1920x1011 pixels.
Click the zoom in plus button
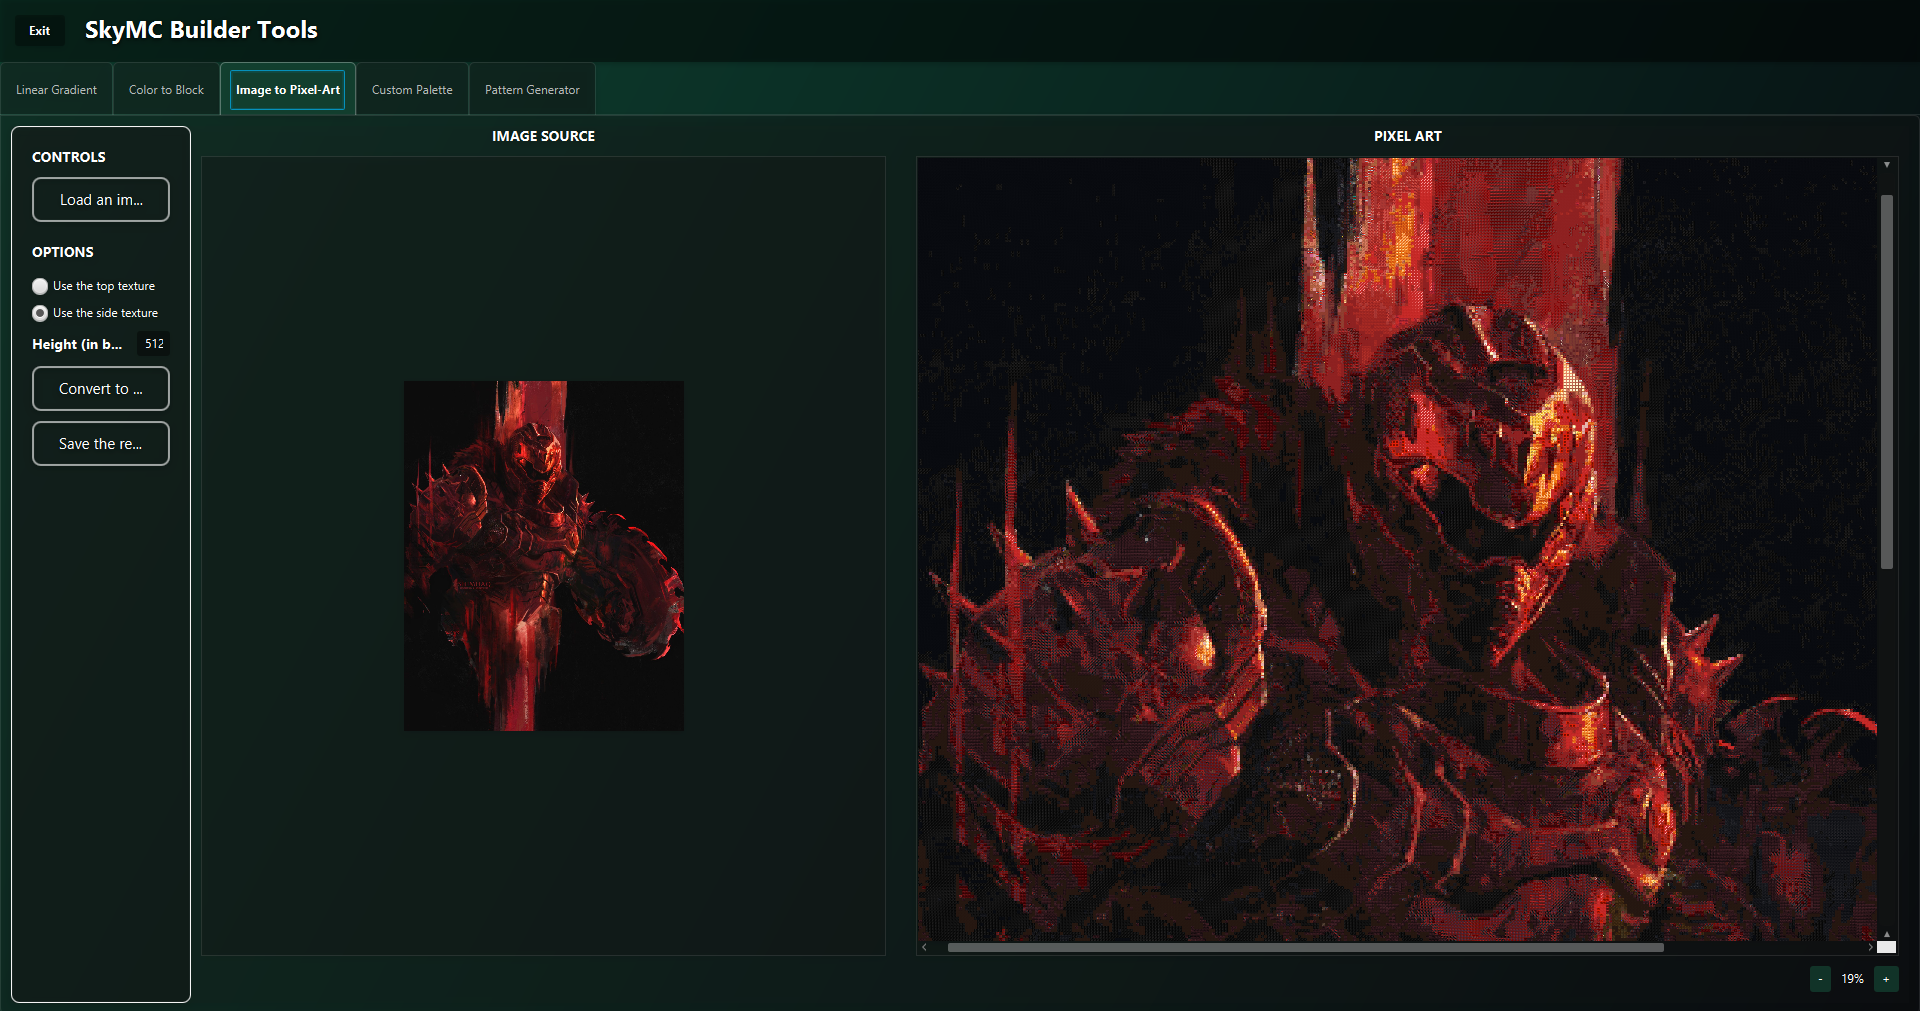[x=1886, y=979]
